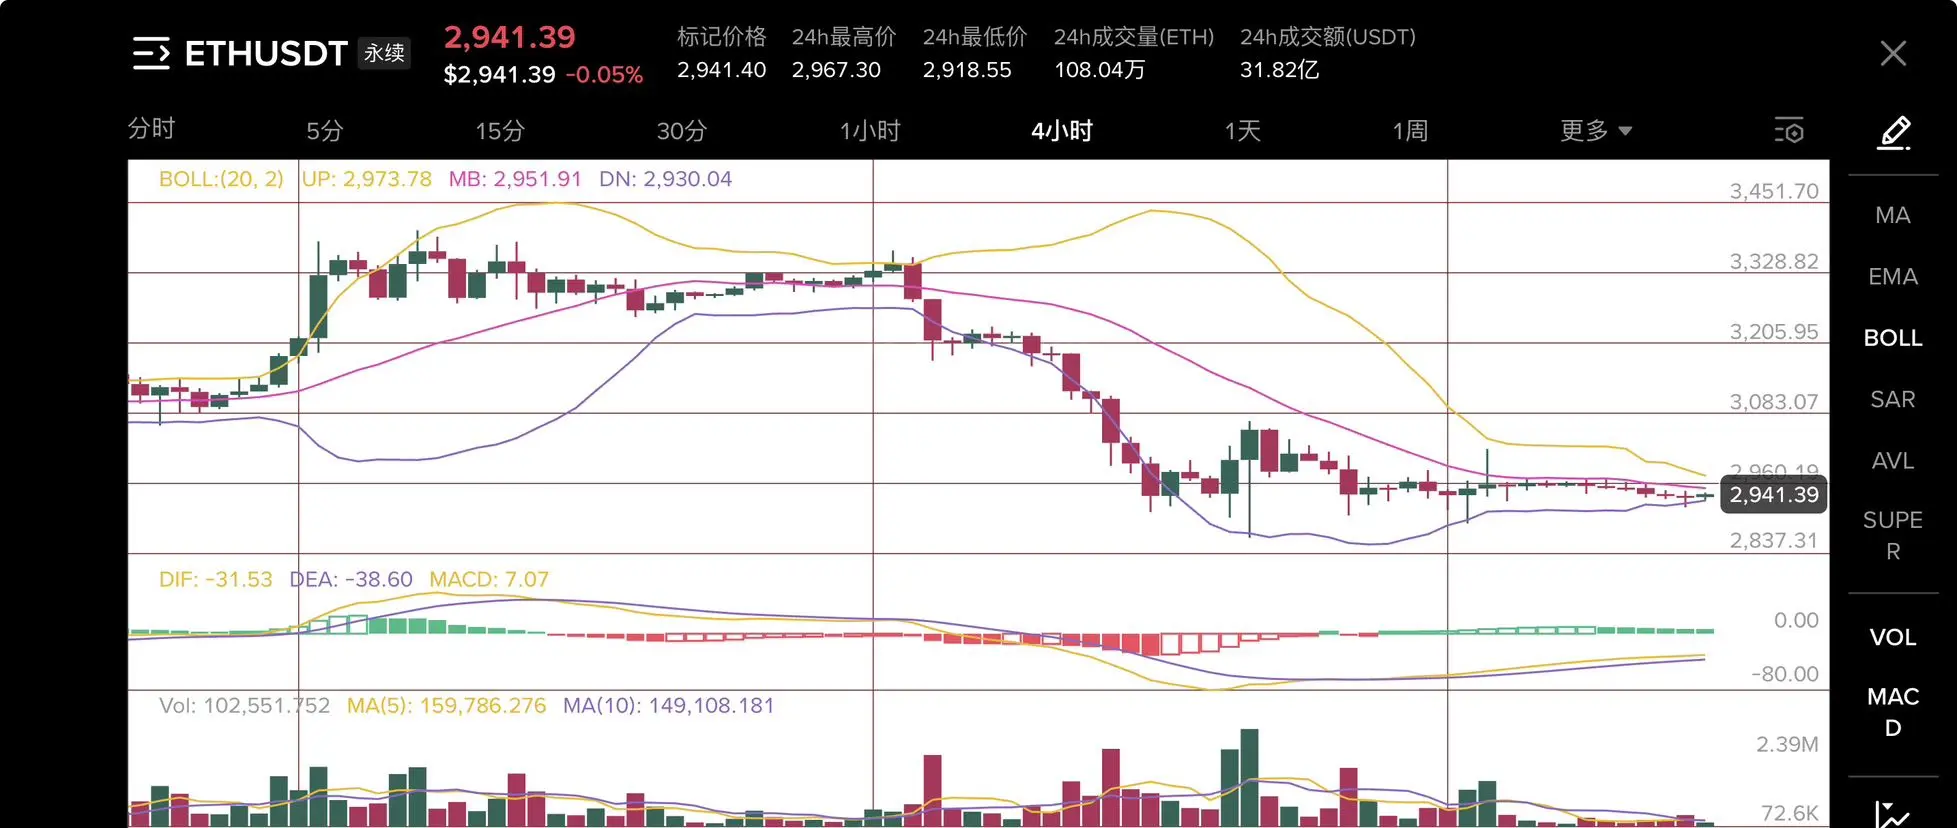Click the 3,451.70 price axis label

pos(1774,191)
